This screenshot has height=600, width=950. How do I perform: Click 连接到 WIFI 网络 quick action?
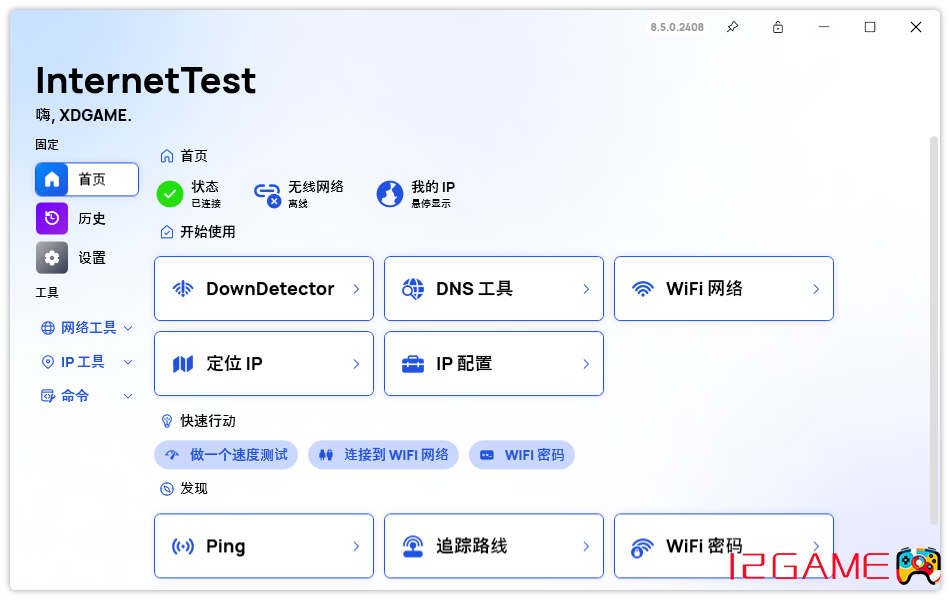[383, 455]
